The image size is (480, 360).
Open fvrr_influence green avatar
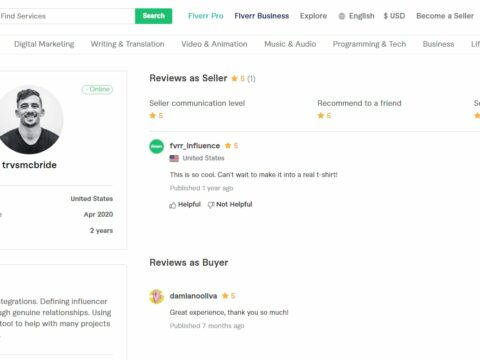pyautogui.click(x=156, y=146)
